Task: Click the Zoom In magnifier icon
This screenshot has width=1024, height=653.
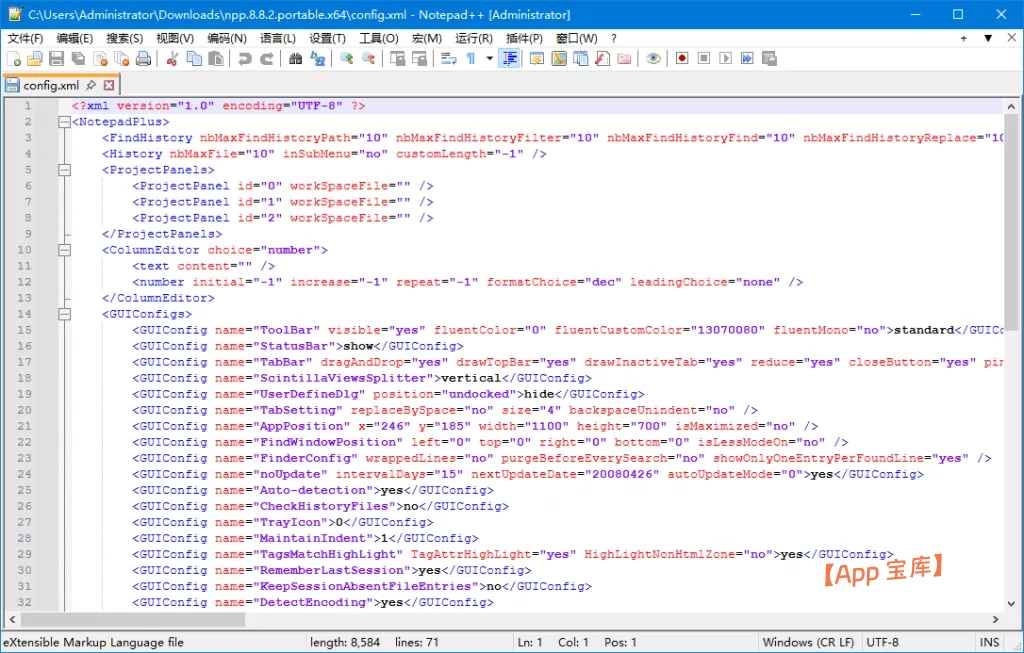Action: click(347, 59)
